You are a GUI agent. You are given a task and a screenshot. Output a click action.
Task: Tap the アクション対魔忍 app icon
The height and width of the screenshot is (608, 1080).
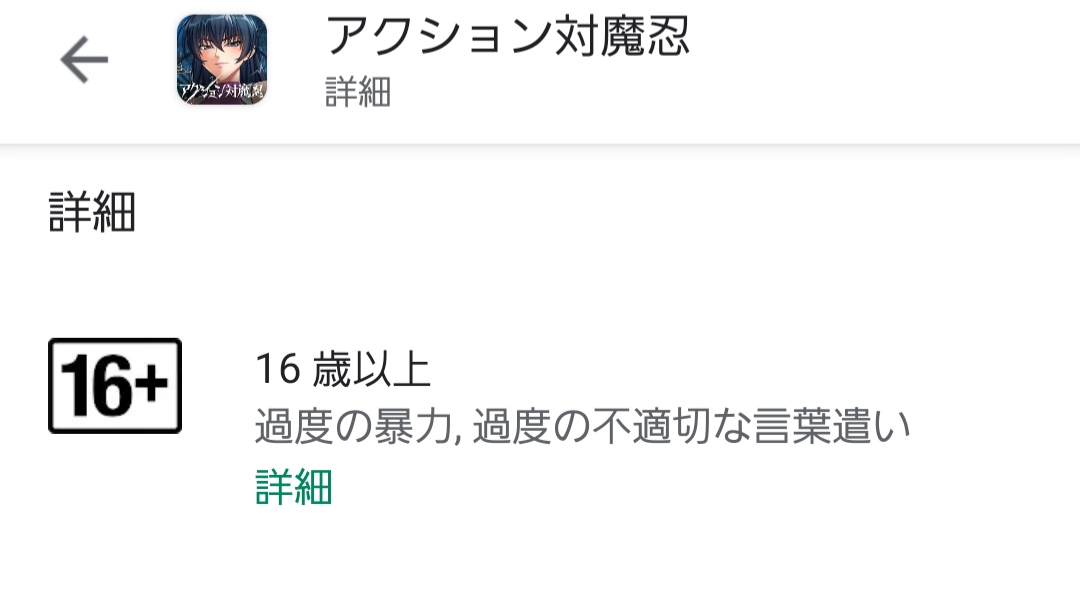coord(222,60)
